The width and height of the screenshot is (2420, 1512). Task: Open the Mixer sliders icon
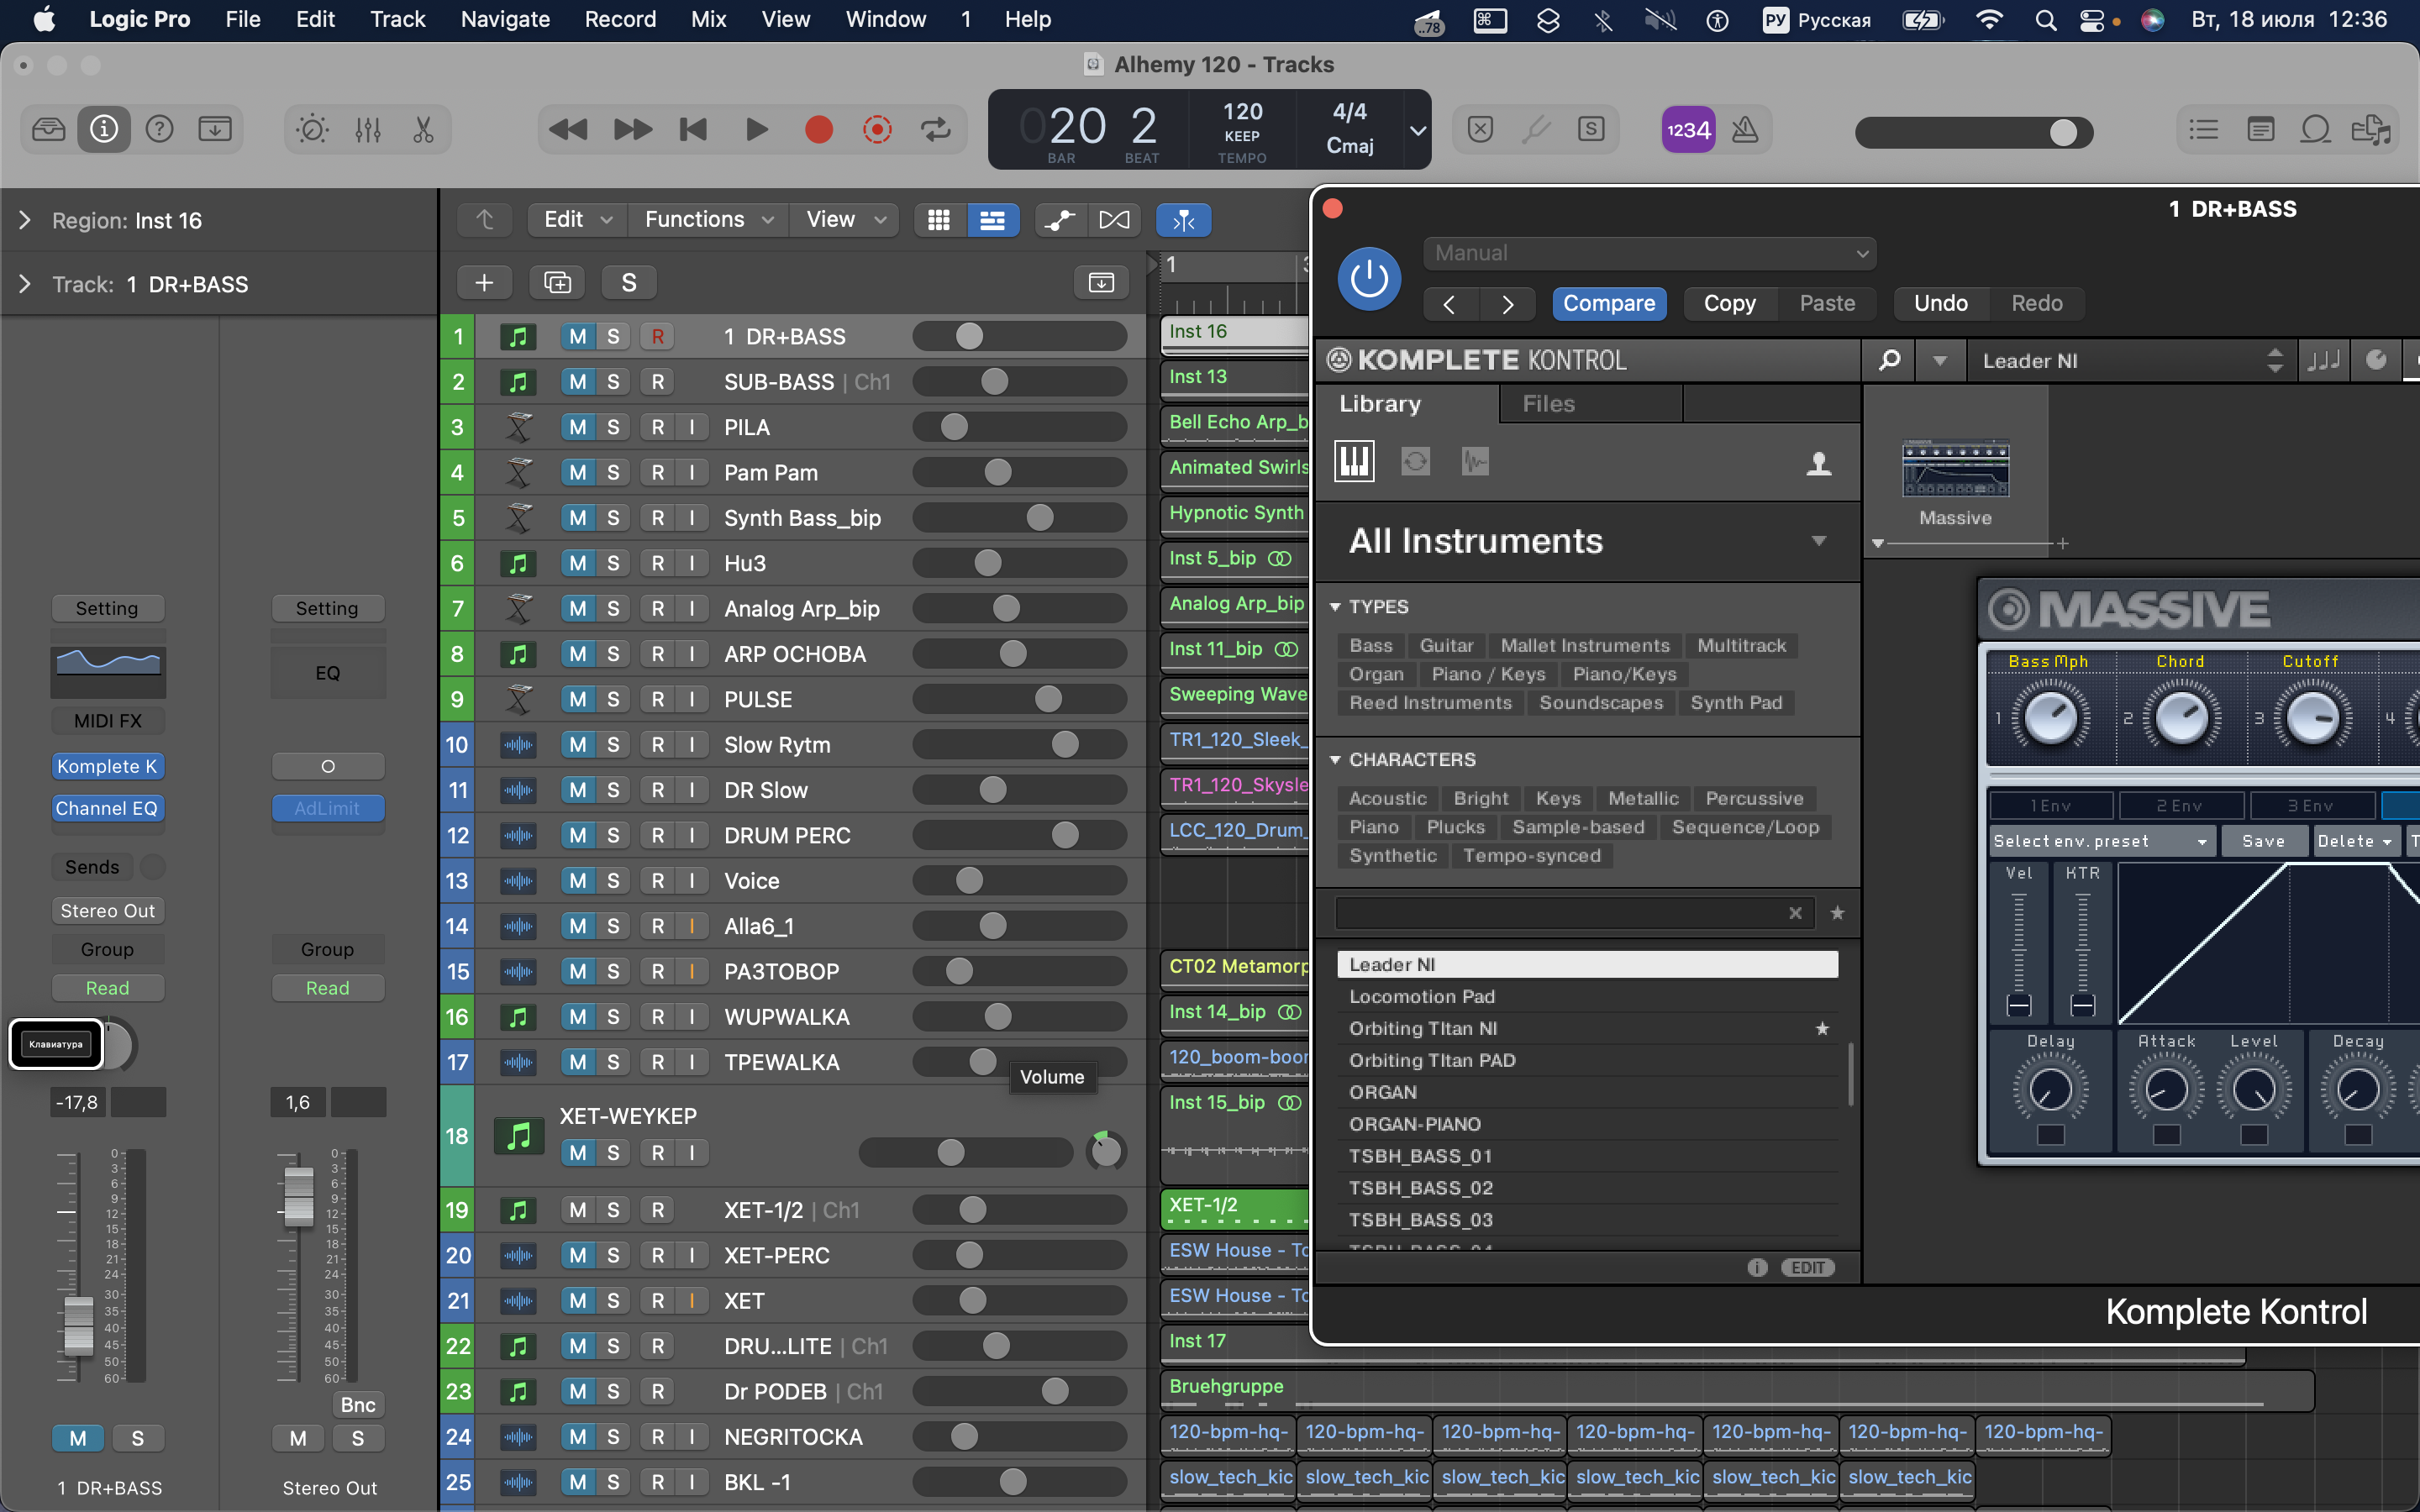coord(368,130)
